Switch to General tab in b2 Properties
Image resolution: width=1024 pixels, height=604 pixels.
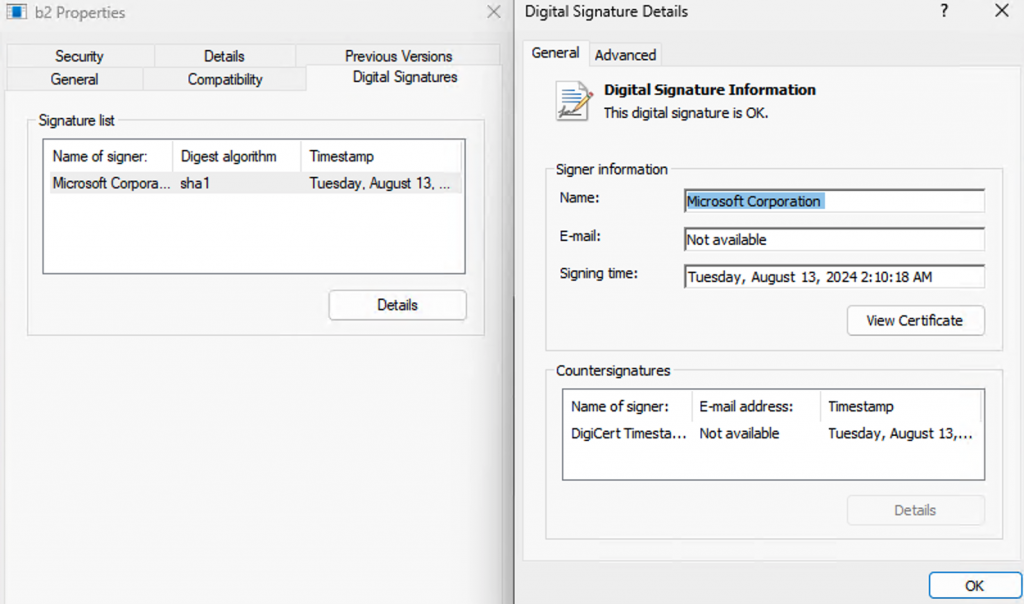tap(74, 79)
